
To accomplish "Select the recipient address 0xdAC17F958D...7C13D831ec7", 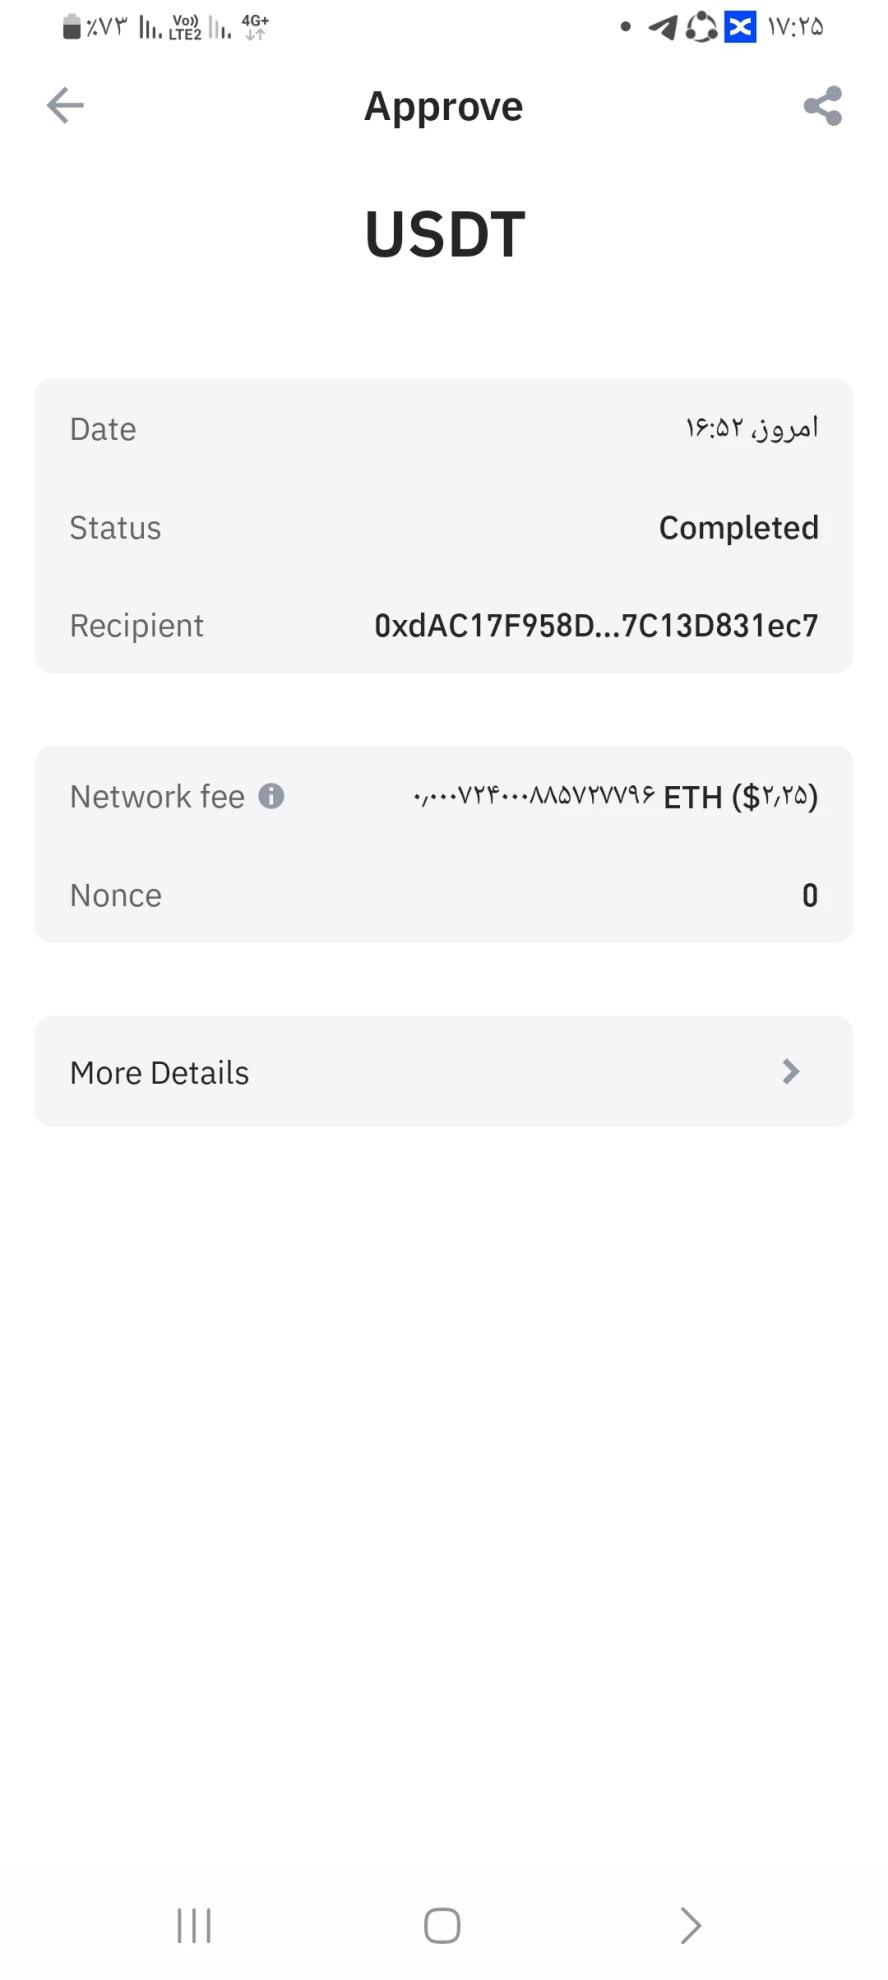I will (596, 626).
